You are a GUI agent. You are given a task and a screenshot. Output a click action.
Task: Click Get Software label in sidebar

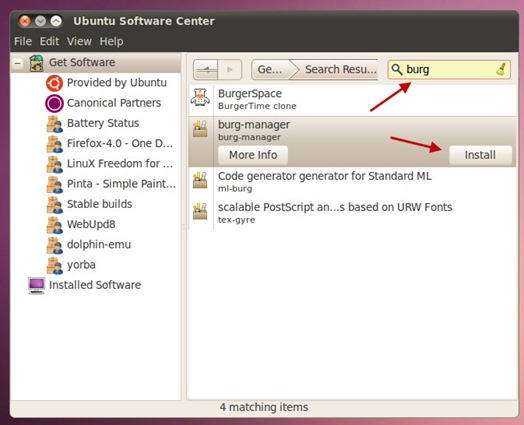[82, 62]
